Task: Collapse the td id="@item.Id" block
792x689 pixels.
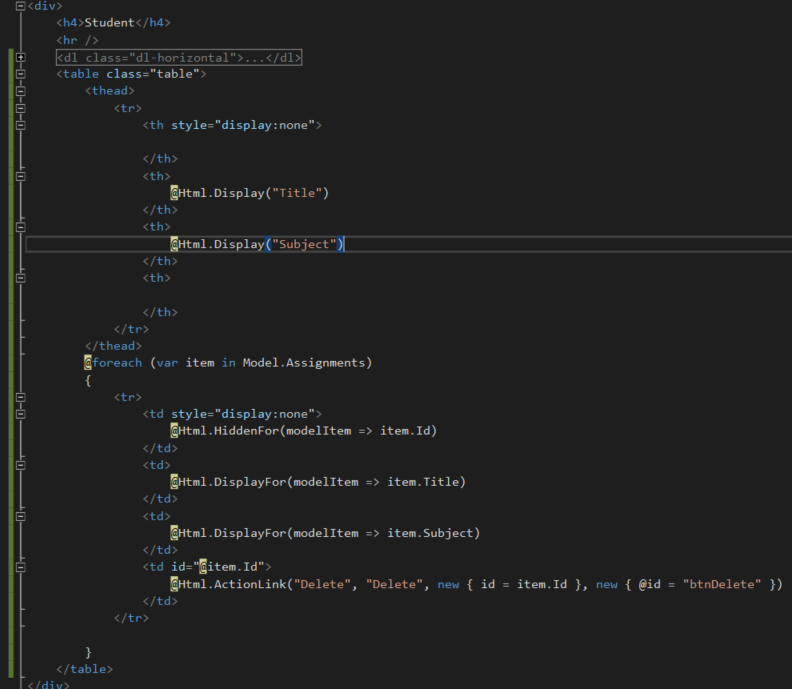Action: tap(20, 567)
